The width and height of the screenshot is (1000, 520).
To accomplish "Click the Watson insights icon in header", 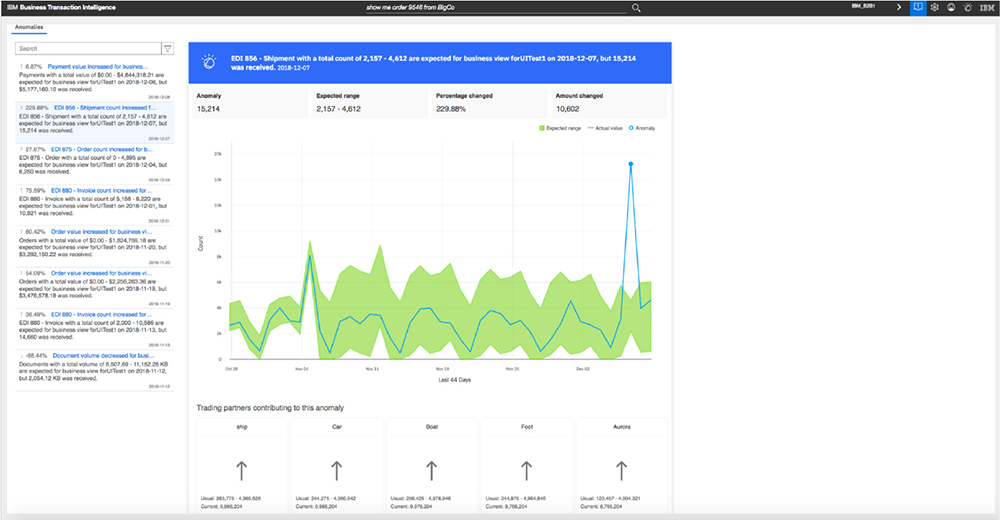I will point(967,8).
